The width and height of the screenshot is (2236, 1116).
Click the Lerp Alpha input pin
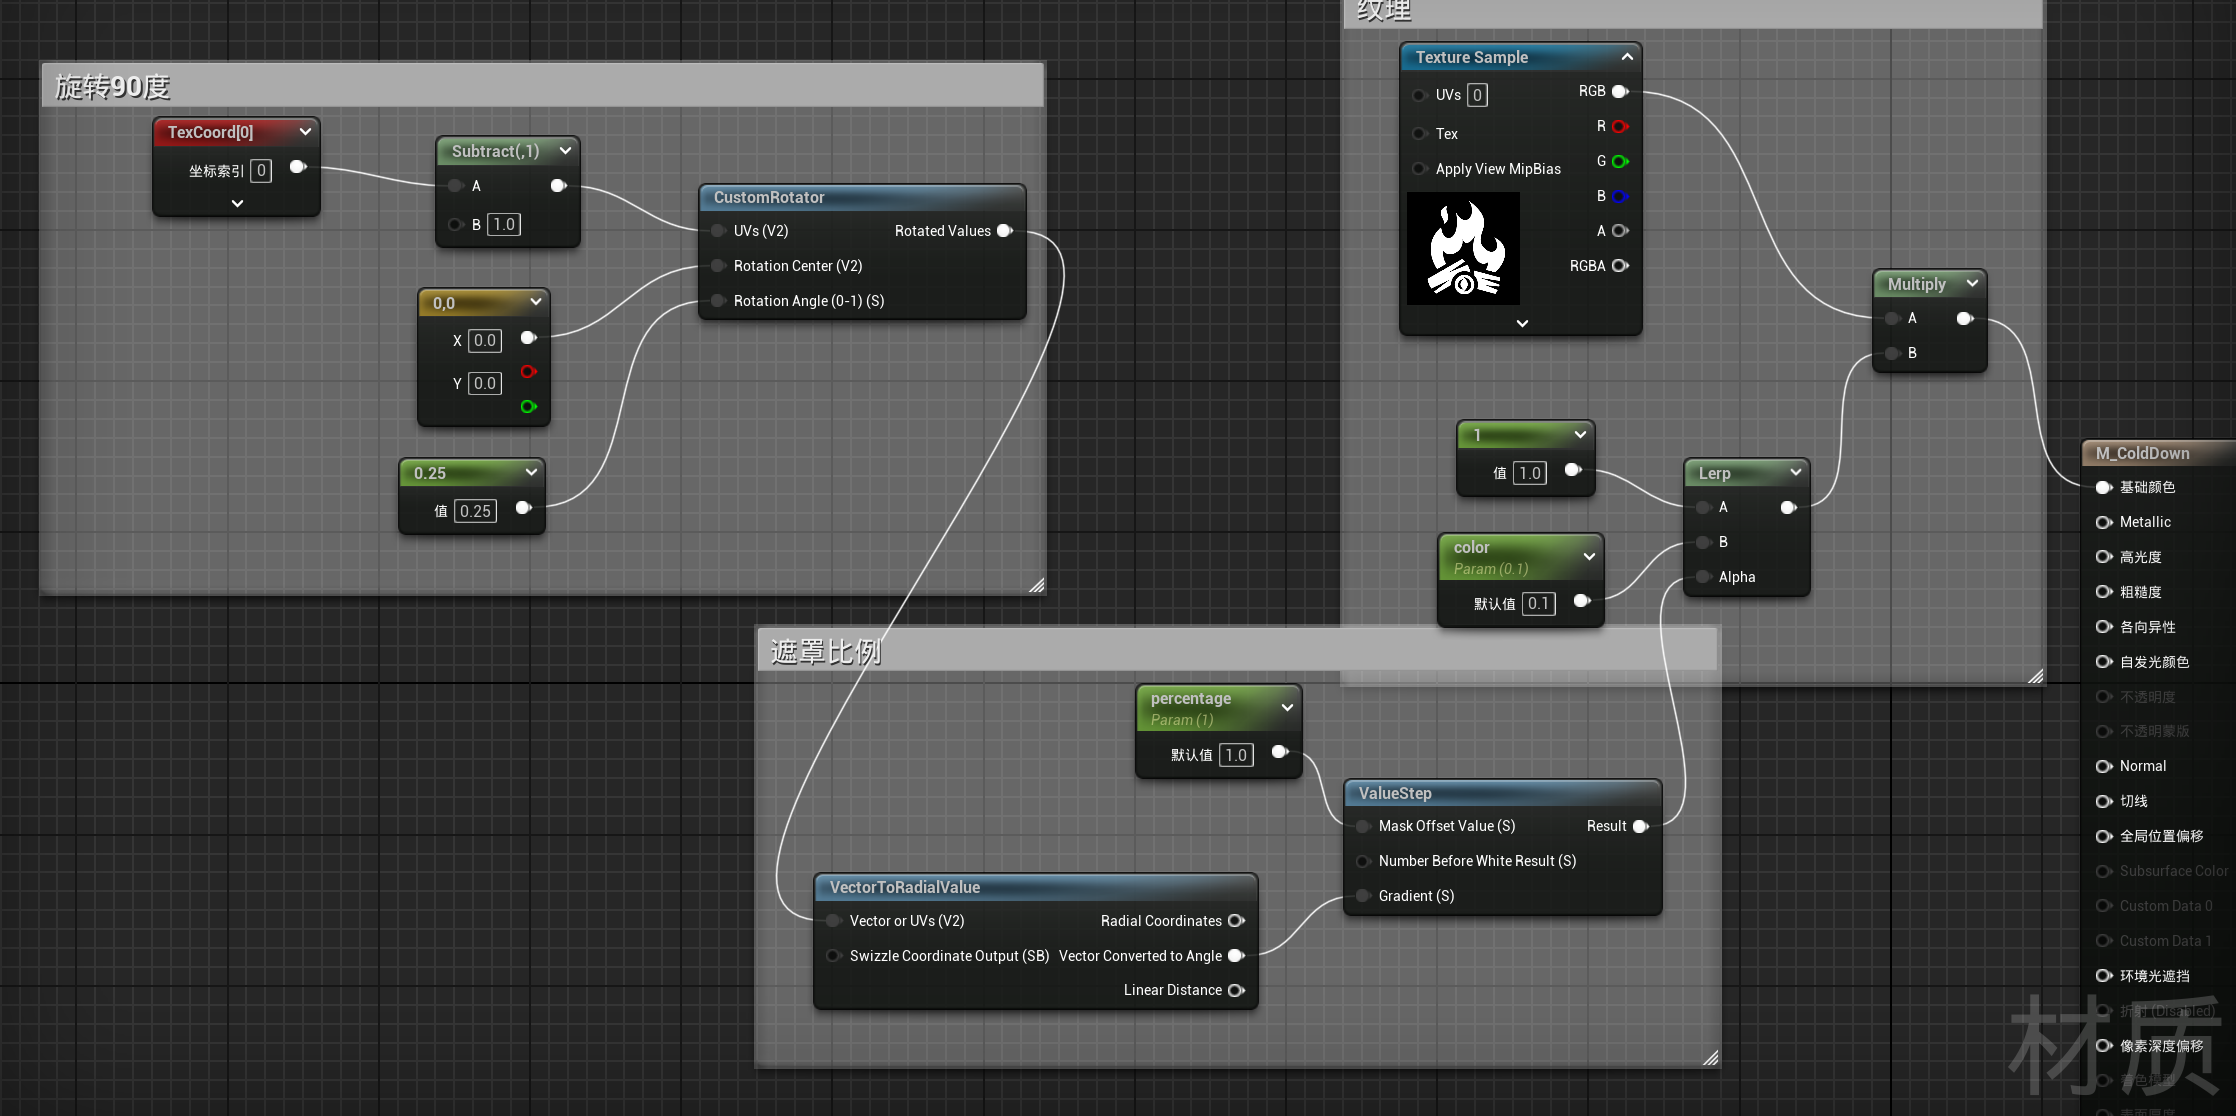(x=1703, y=577)
